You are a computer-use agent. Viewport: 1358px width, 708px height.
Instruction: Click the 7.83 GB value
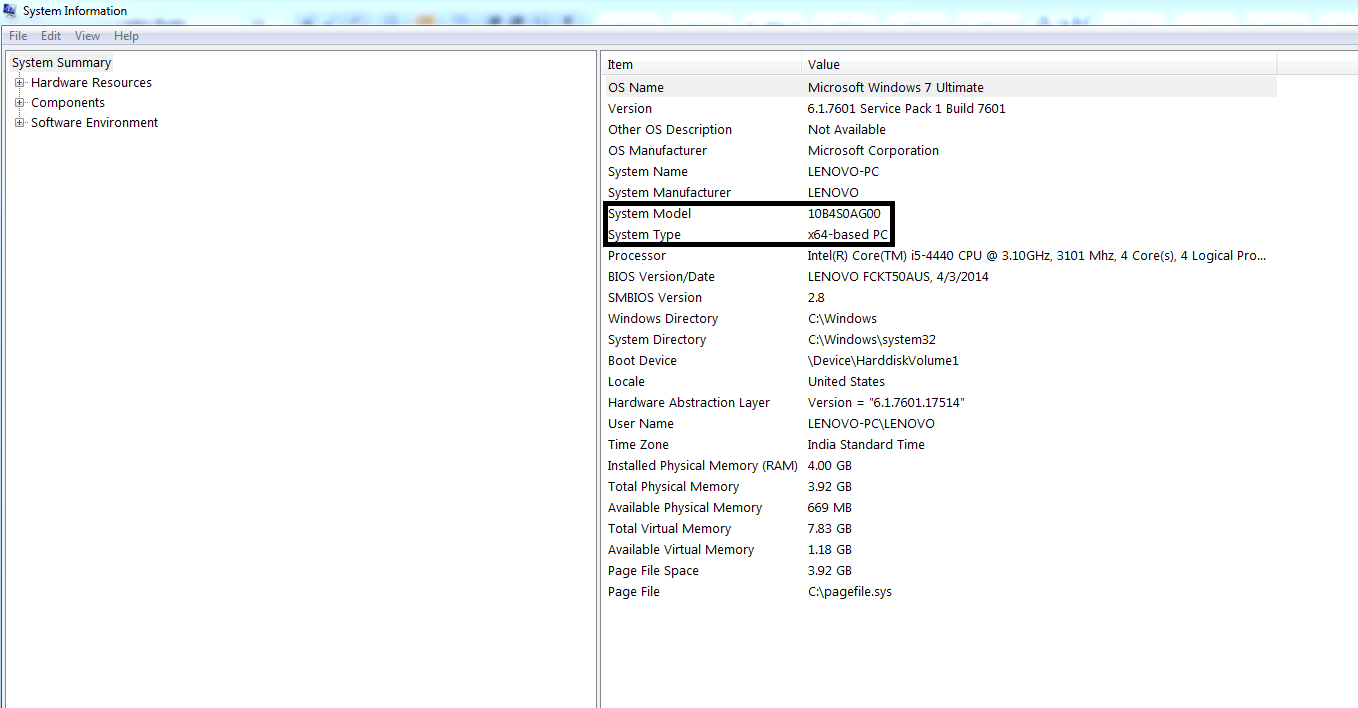[830, 529]
